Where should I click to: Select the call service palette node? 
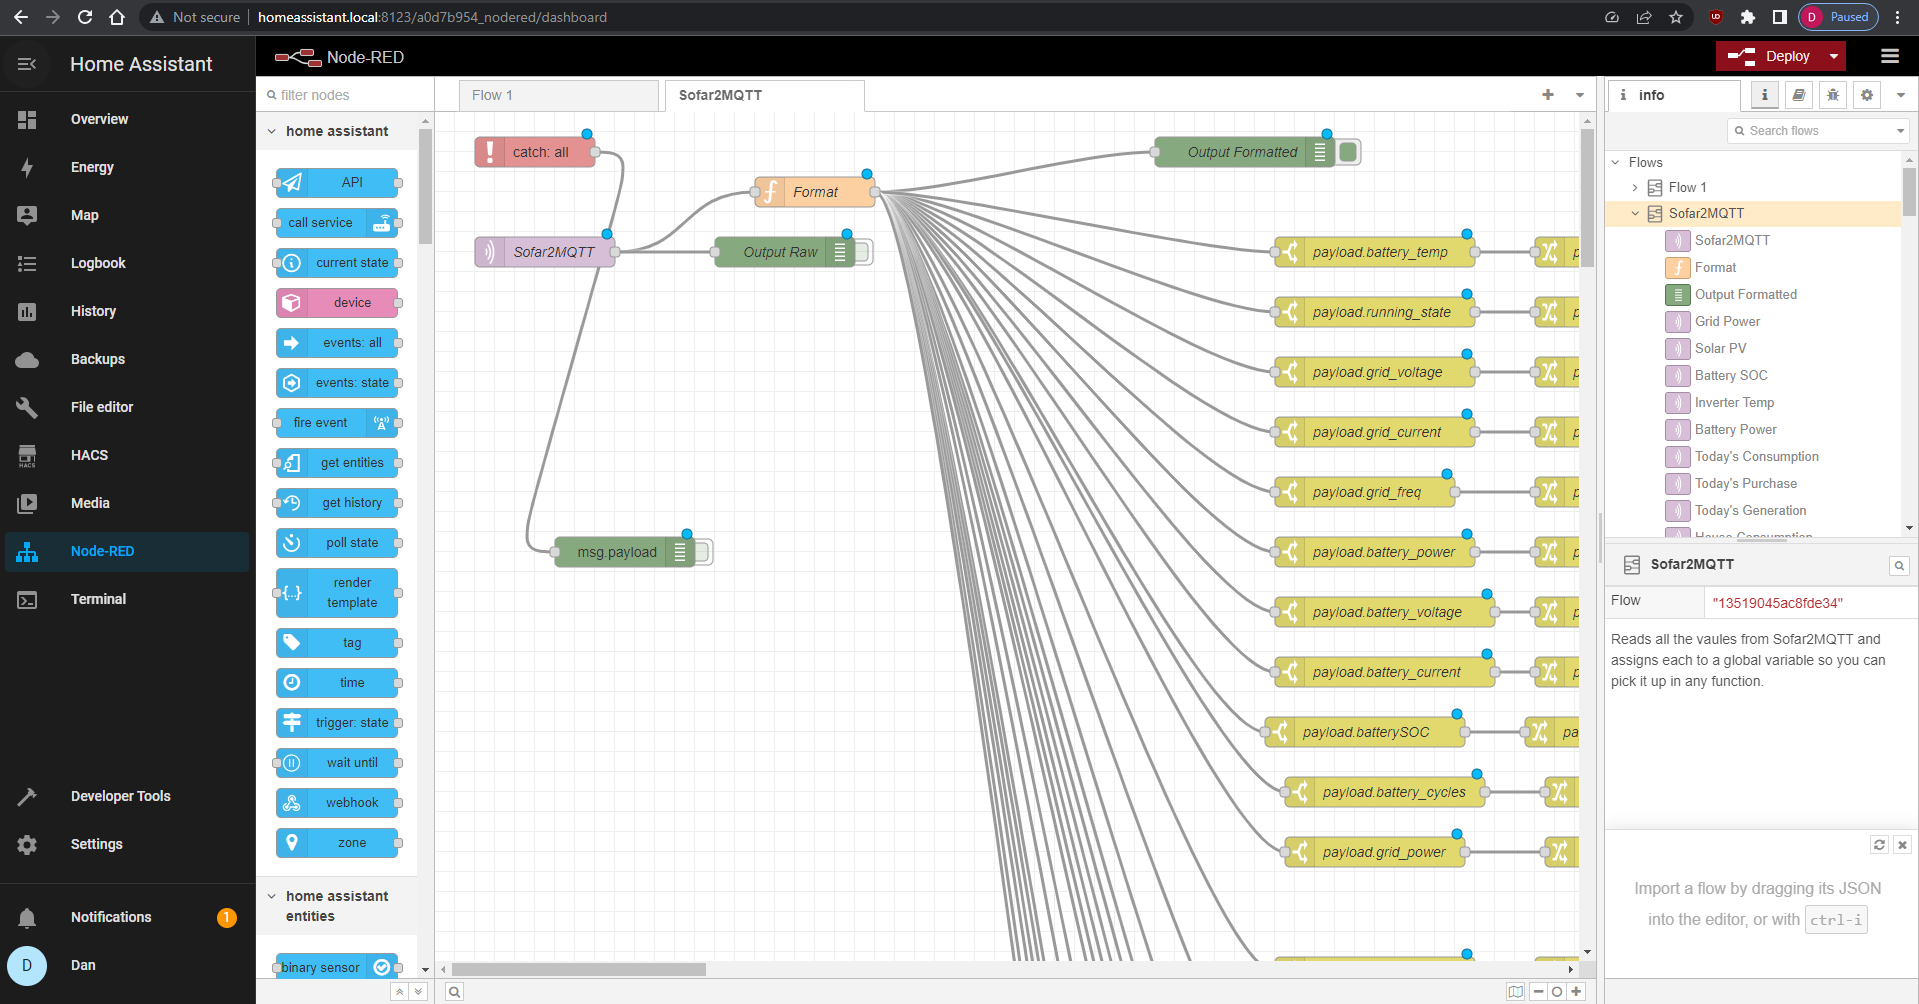point(338,222)
